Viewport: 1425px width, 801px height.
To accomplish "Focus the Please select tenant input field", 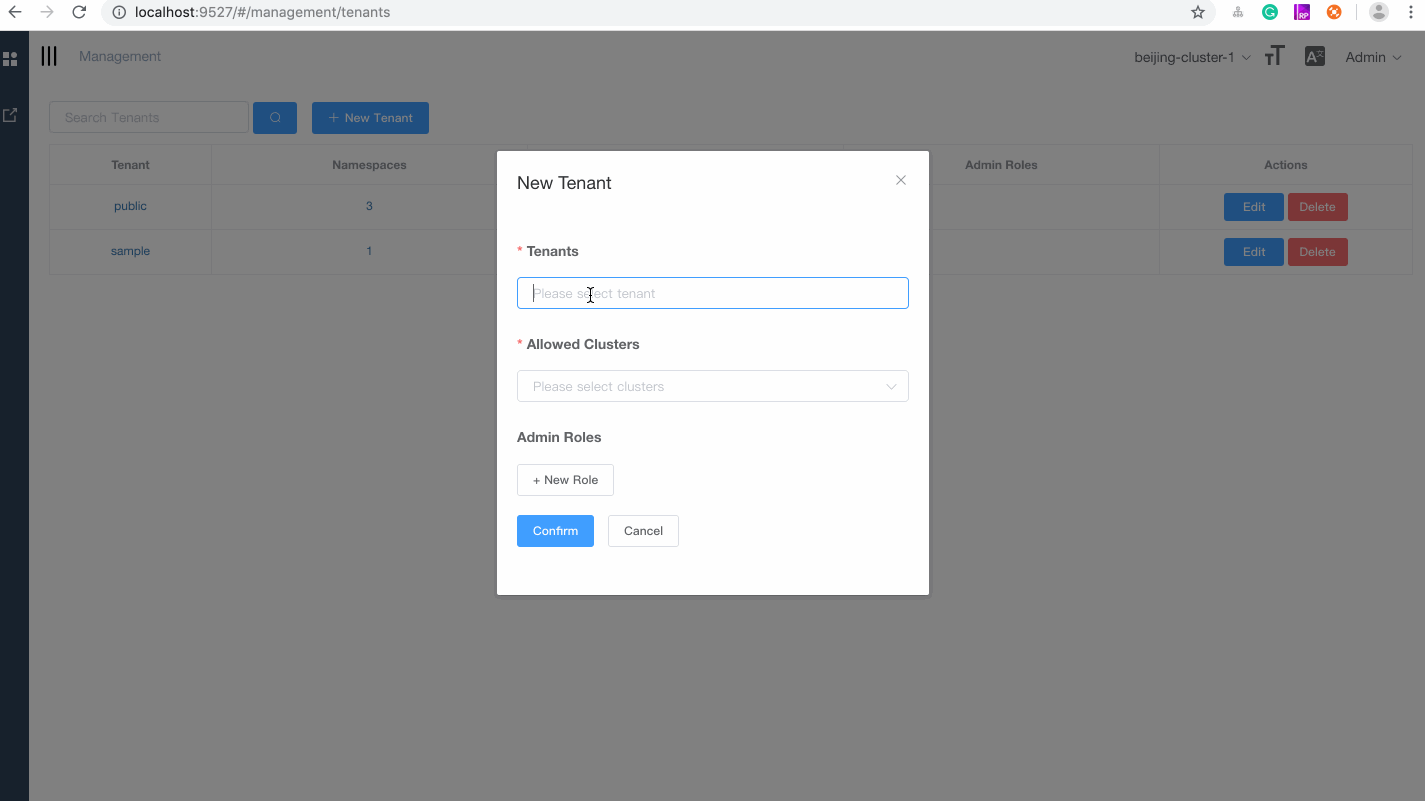I will (x=712, y=293).
